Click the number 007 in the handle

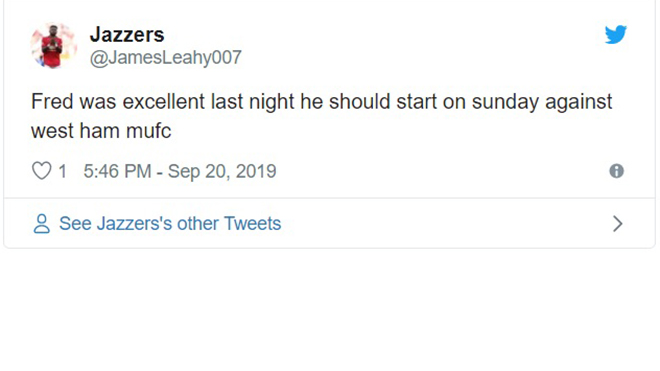(226, 57)
